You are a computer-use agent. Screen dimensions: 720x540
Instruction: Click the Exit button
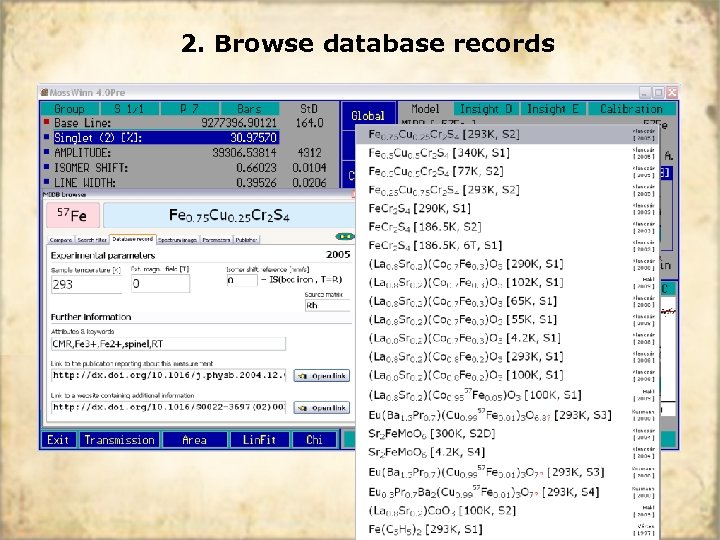[58, 440]
